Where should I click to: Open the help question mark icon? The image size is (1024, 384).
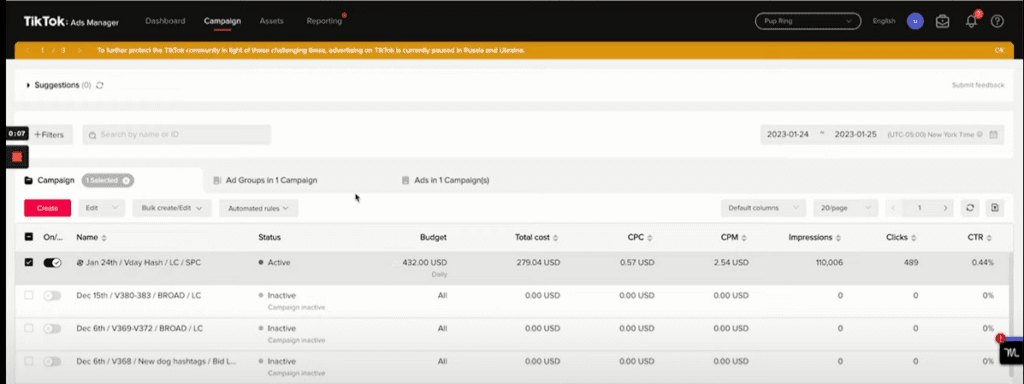tap(997, 21)
